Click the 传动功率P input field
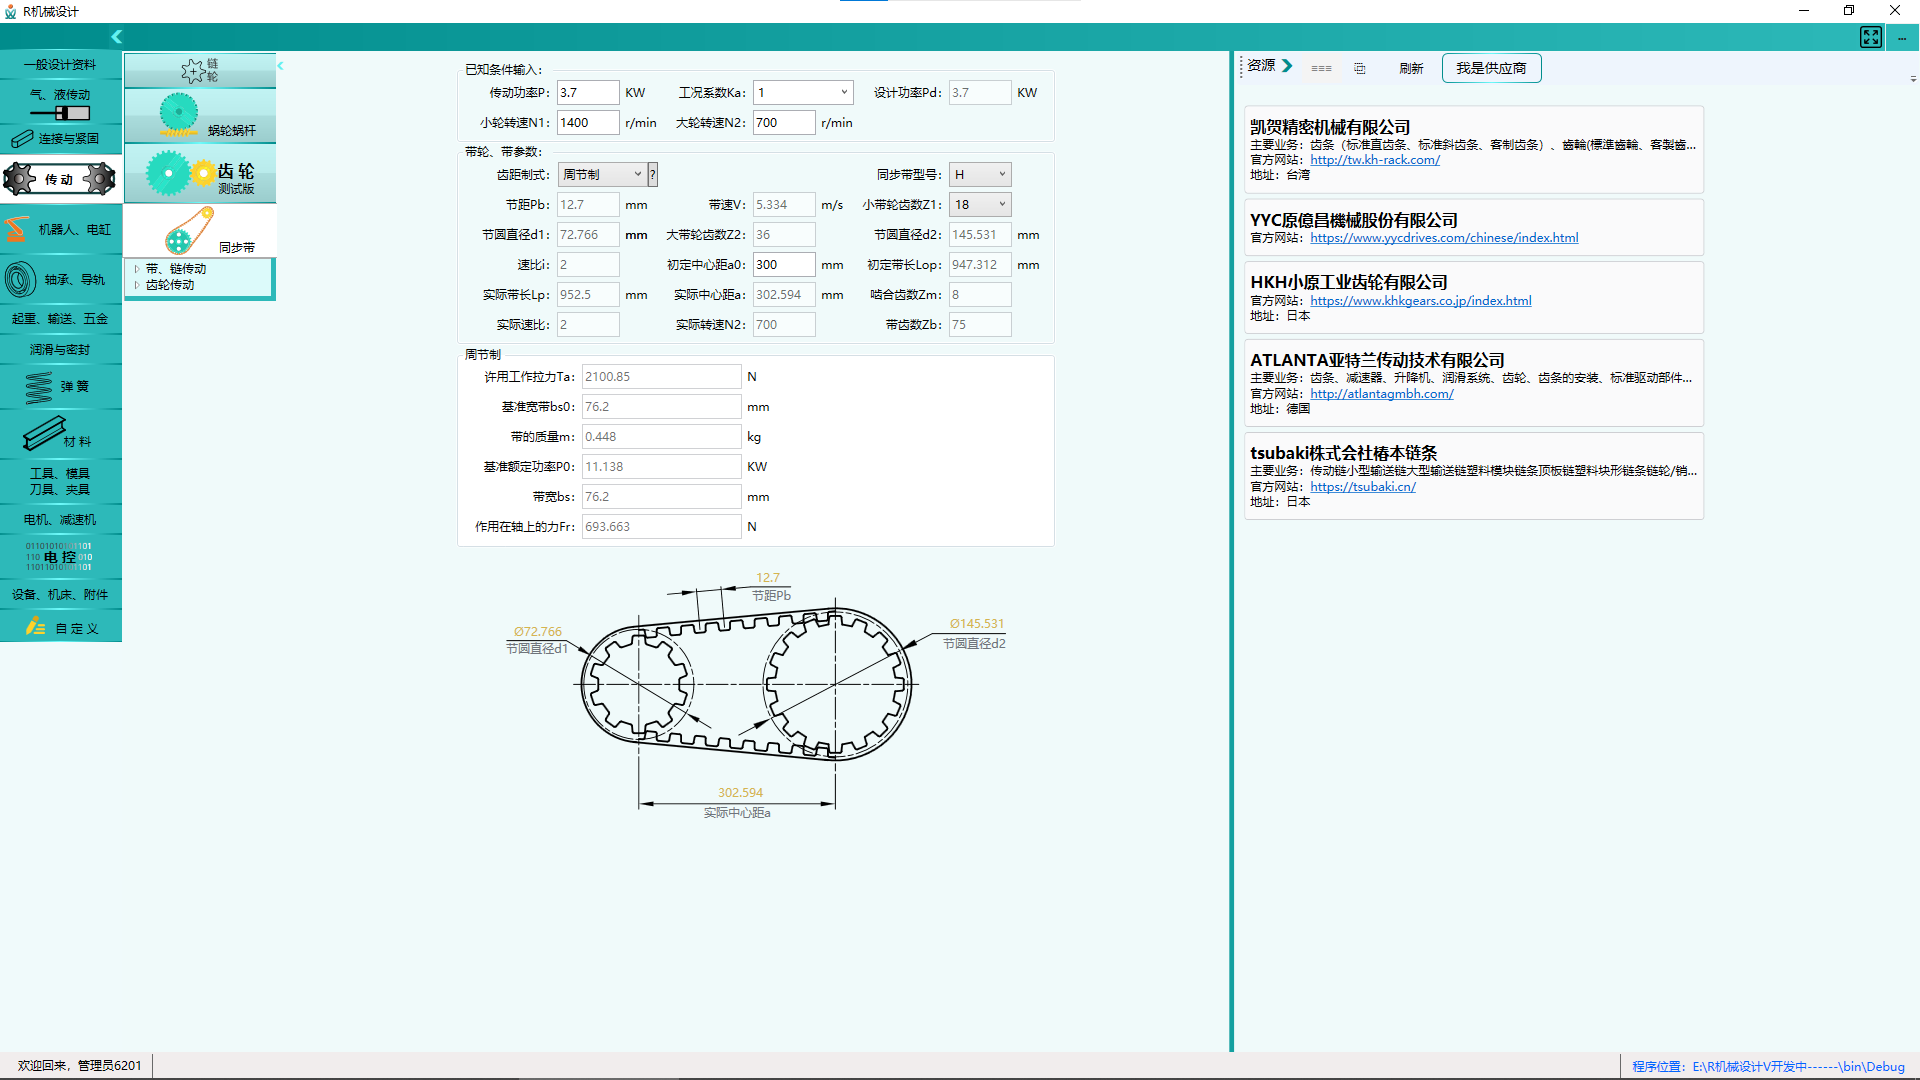 (587, 93)
